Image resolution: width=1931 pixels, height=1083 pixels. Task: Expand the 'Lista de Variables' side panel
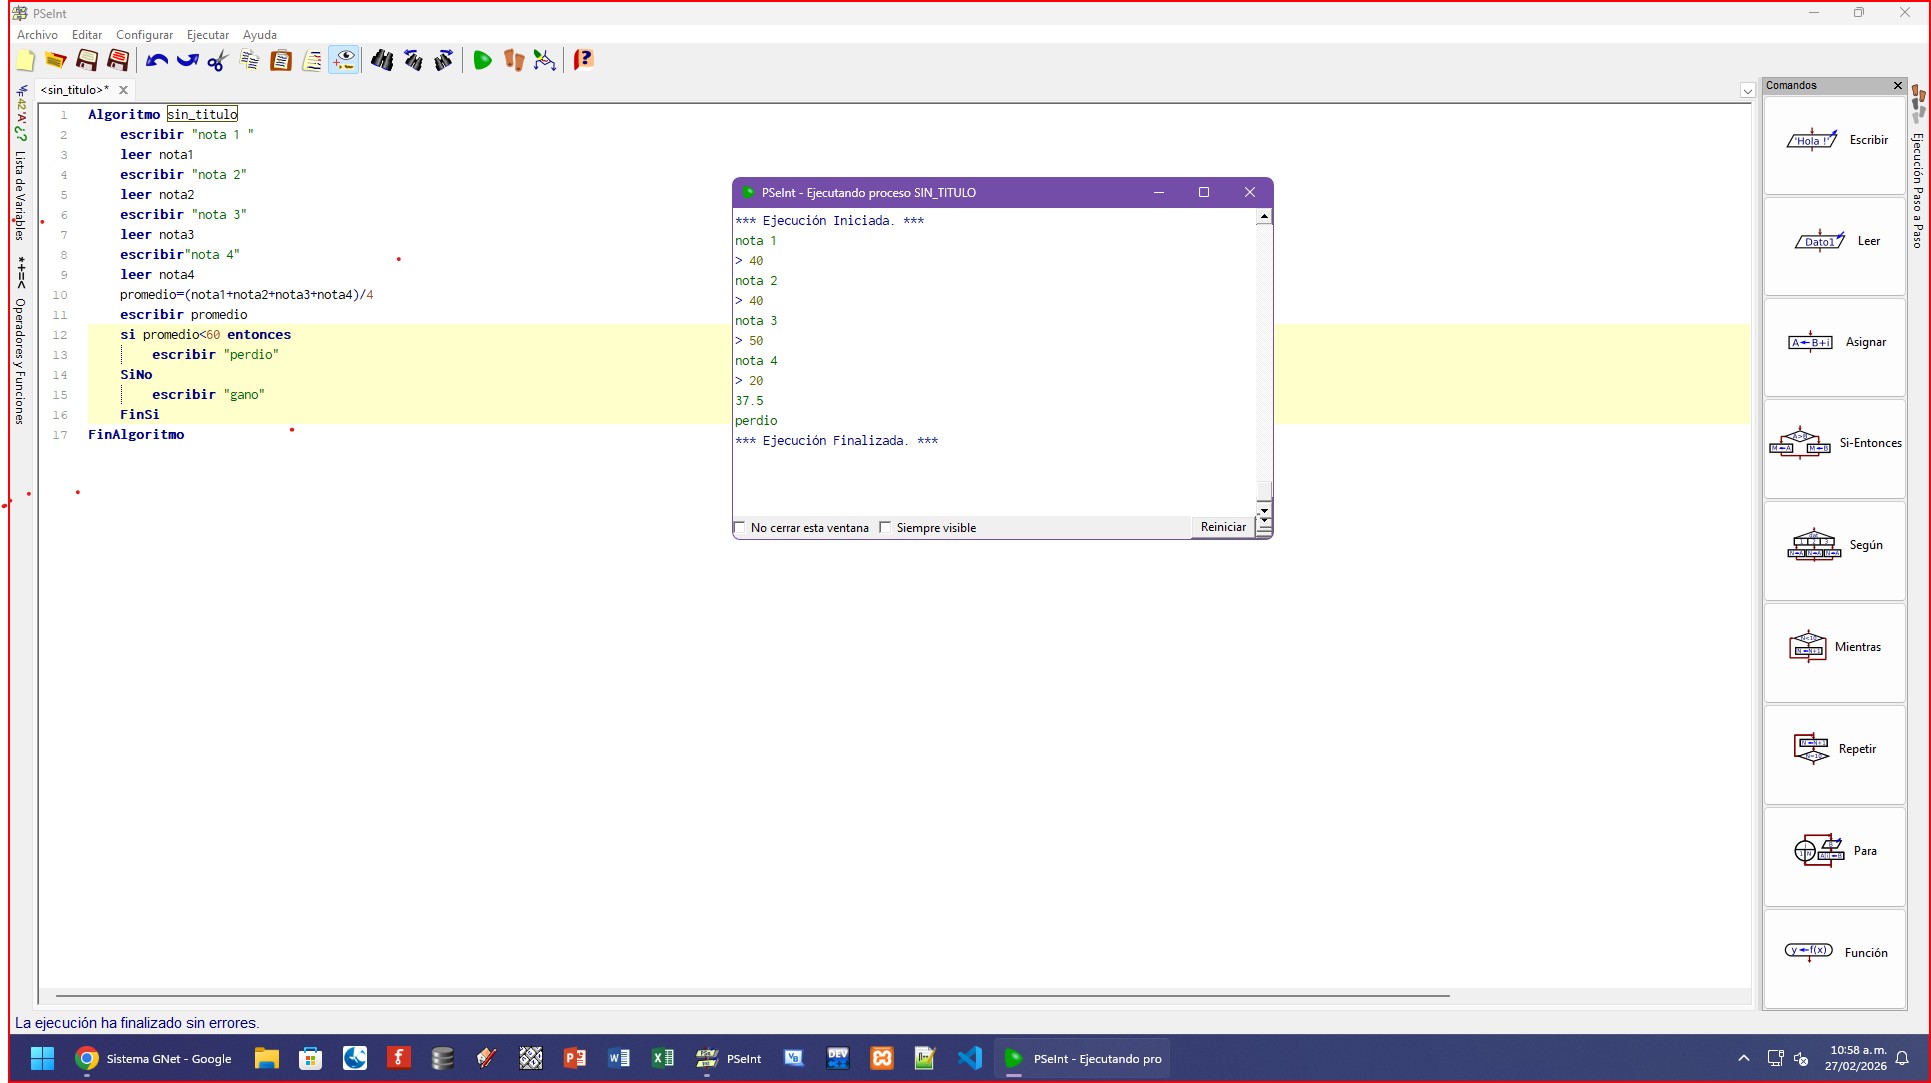tap(19, 195)
